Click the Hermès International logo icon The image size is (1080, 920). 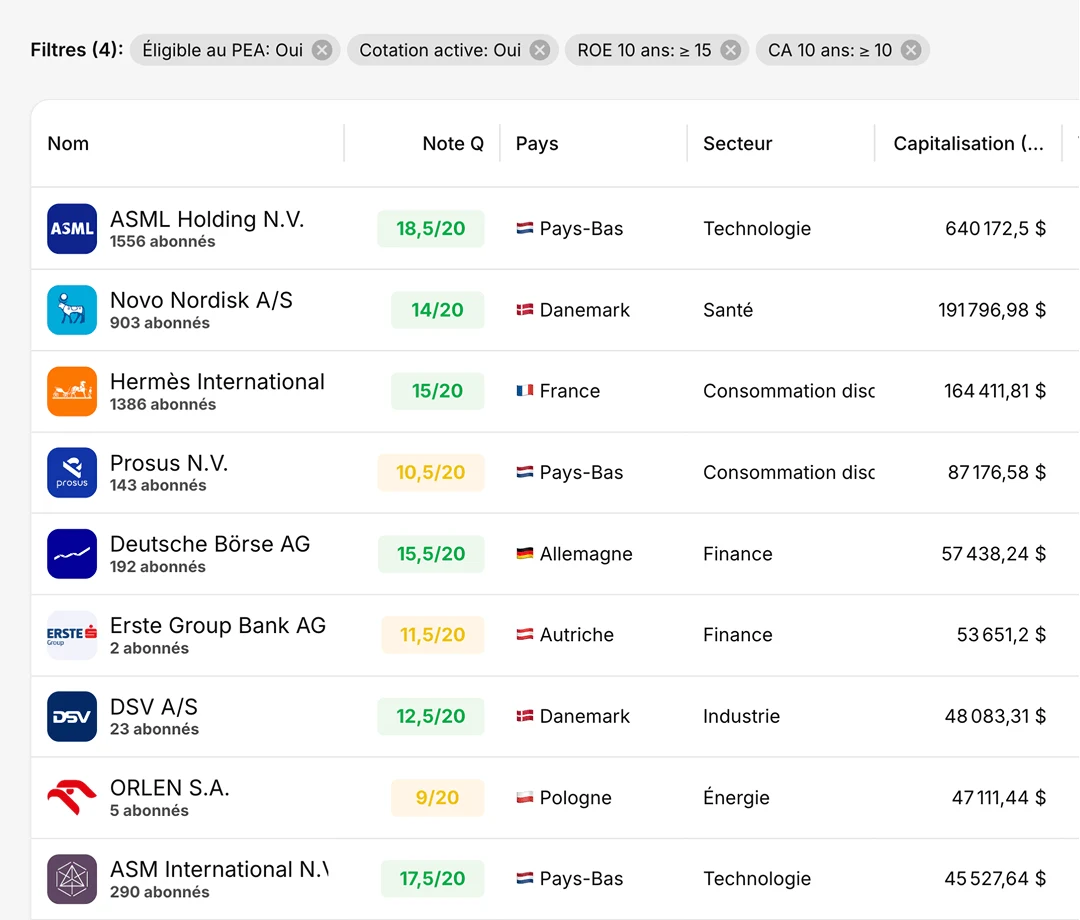pyautogui.click(x=72, y=391)
